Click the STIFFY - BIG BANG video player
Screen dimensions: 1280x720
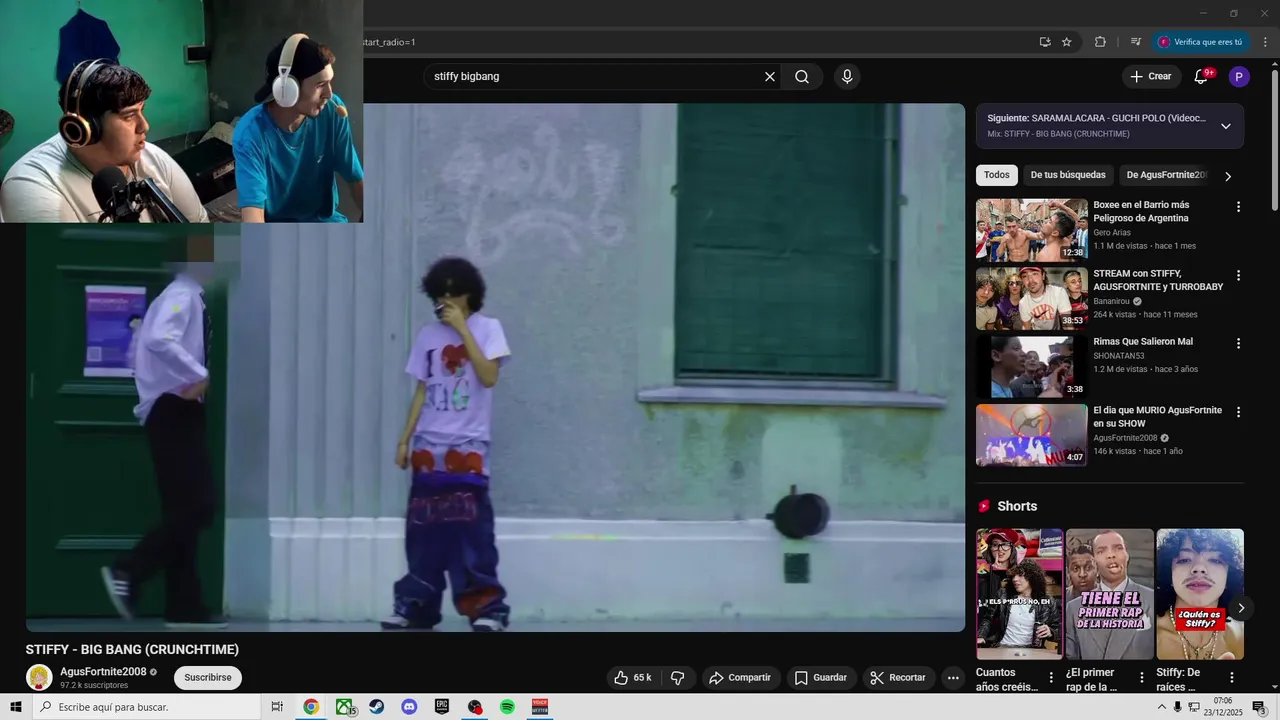pos(495,367)
